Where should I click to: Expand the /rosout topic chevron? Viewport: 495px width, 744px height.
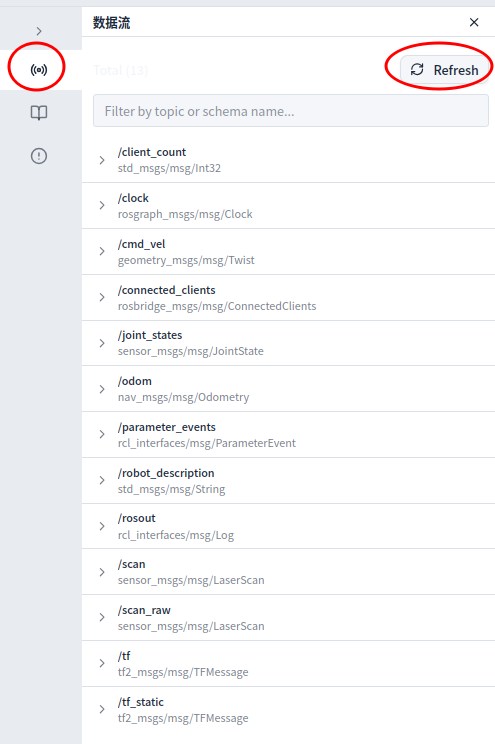coord(102,526)
